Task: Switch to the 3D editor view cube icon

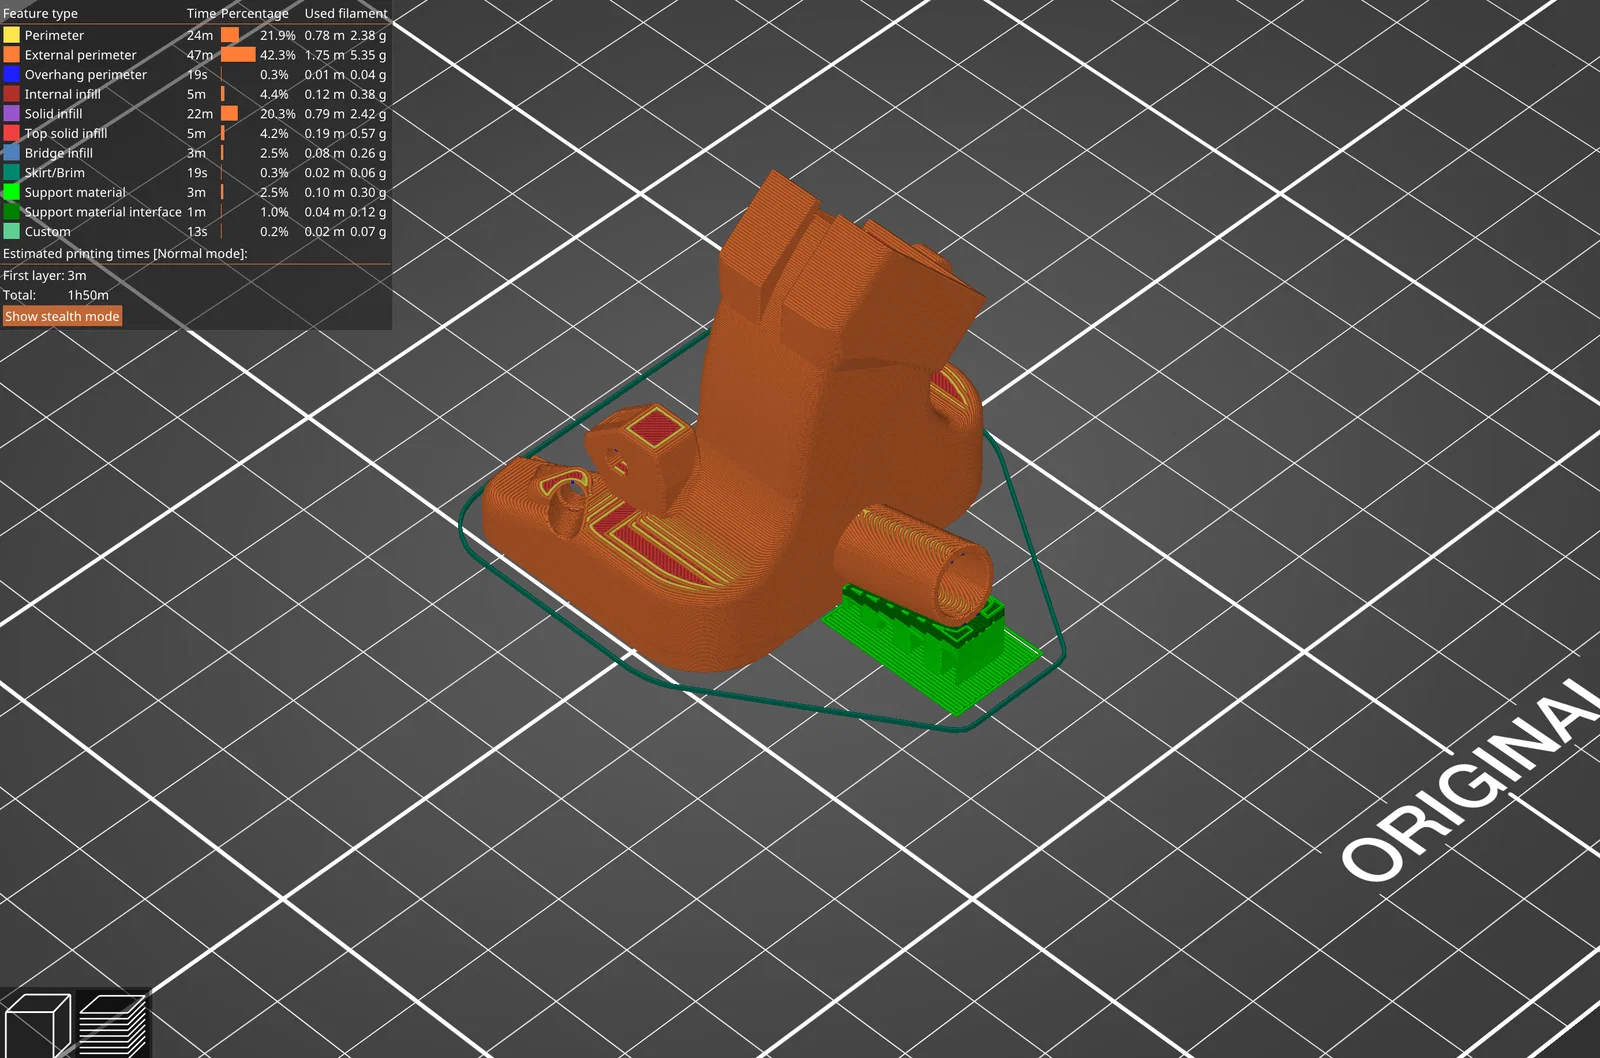Action: [x=38, y=1024]
